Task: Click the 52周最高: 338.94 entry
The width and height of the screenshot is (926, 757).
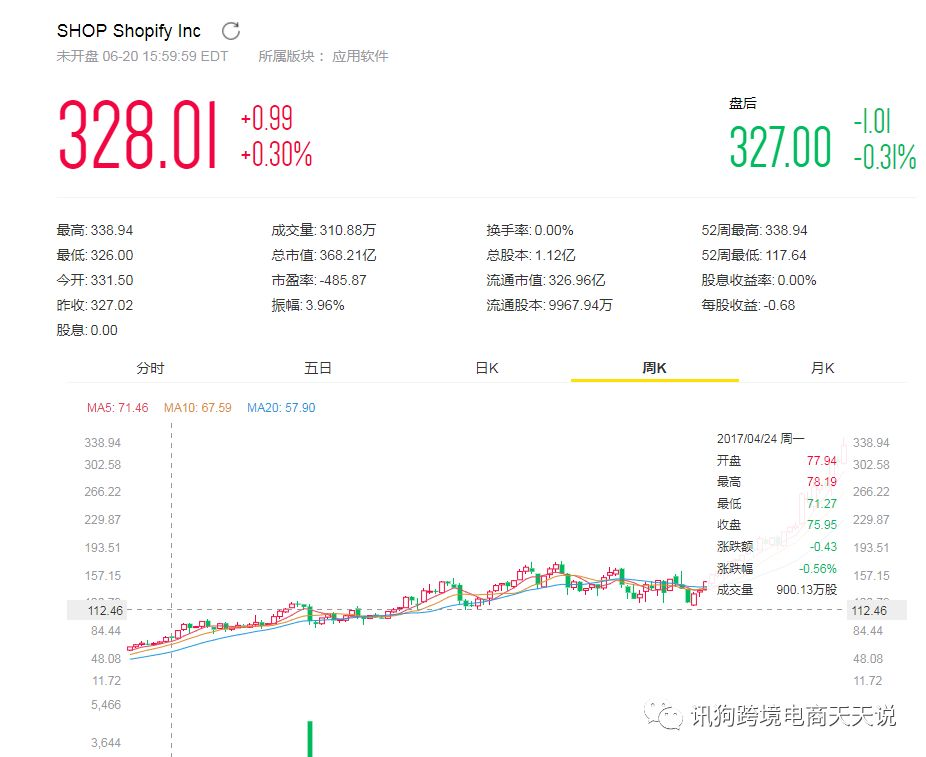Action: click(x=754, y=230)
